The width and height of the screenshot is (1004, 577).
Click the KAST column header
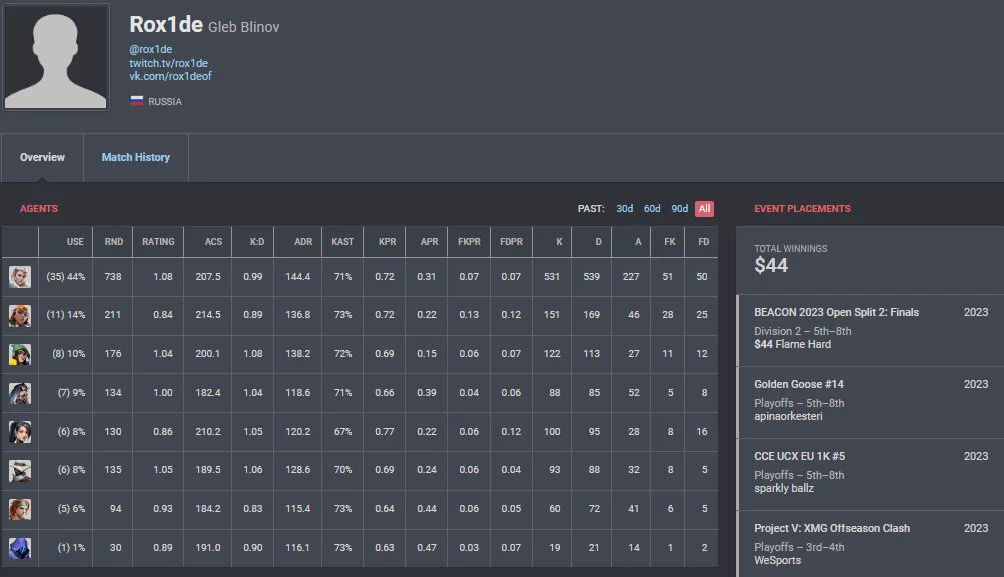pyautogui.click(x=343, y=242)
